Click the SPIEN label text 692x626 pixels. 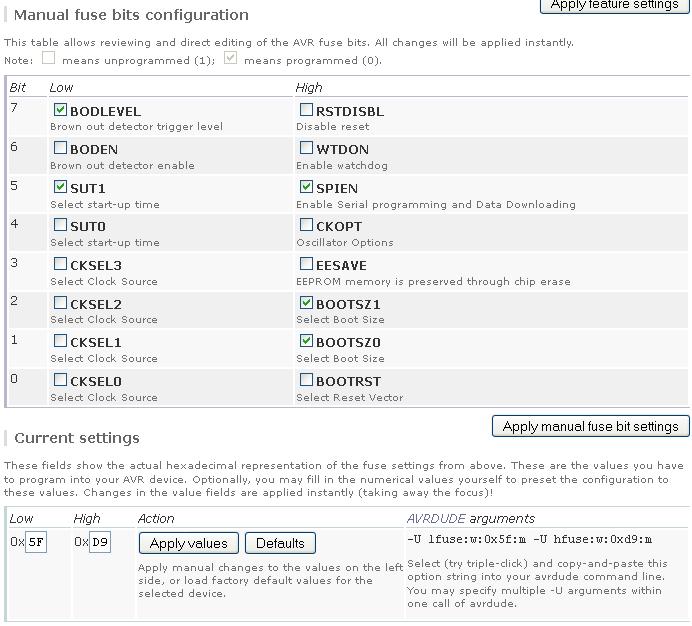tap(337, 189)
